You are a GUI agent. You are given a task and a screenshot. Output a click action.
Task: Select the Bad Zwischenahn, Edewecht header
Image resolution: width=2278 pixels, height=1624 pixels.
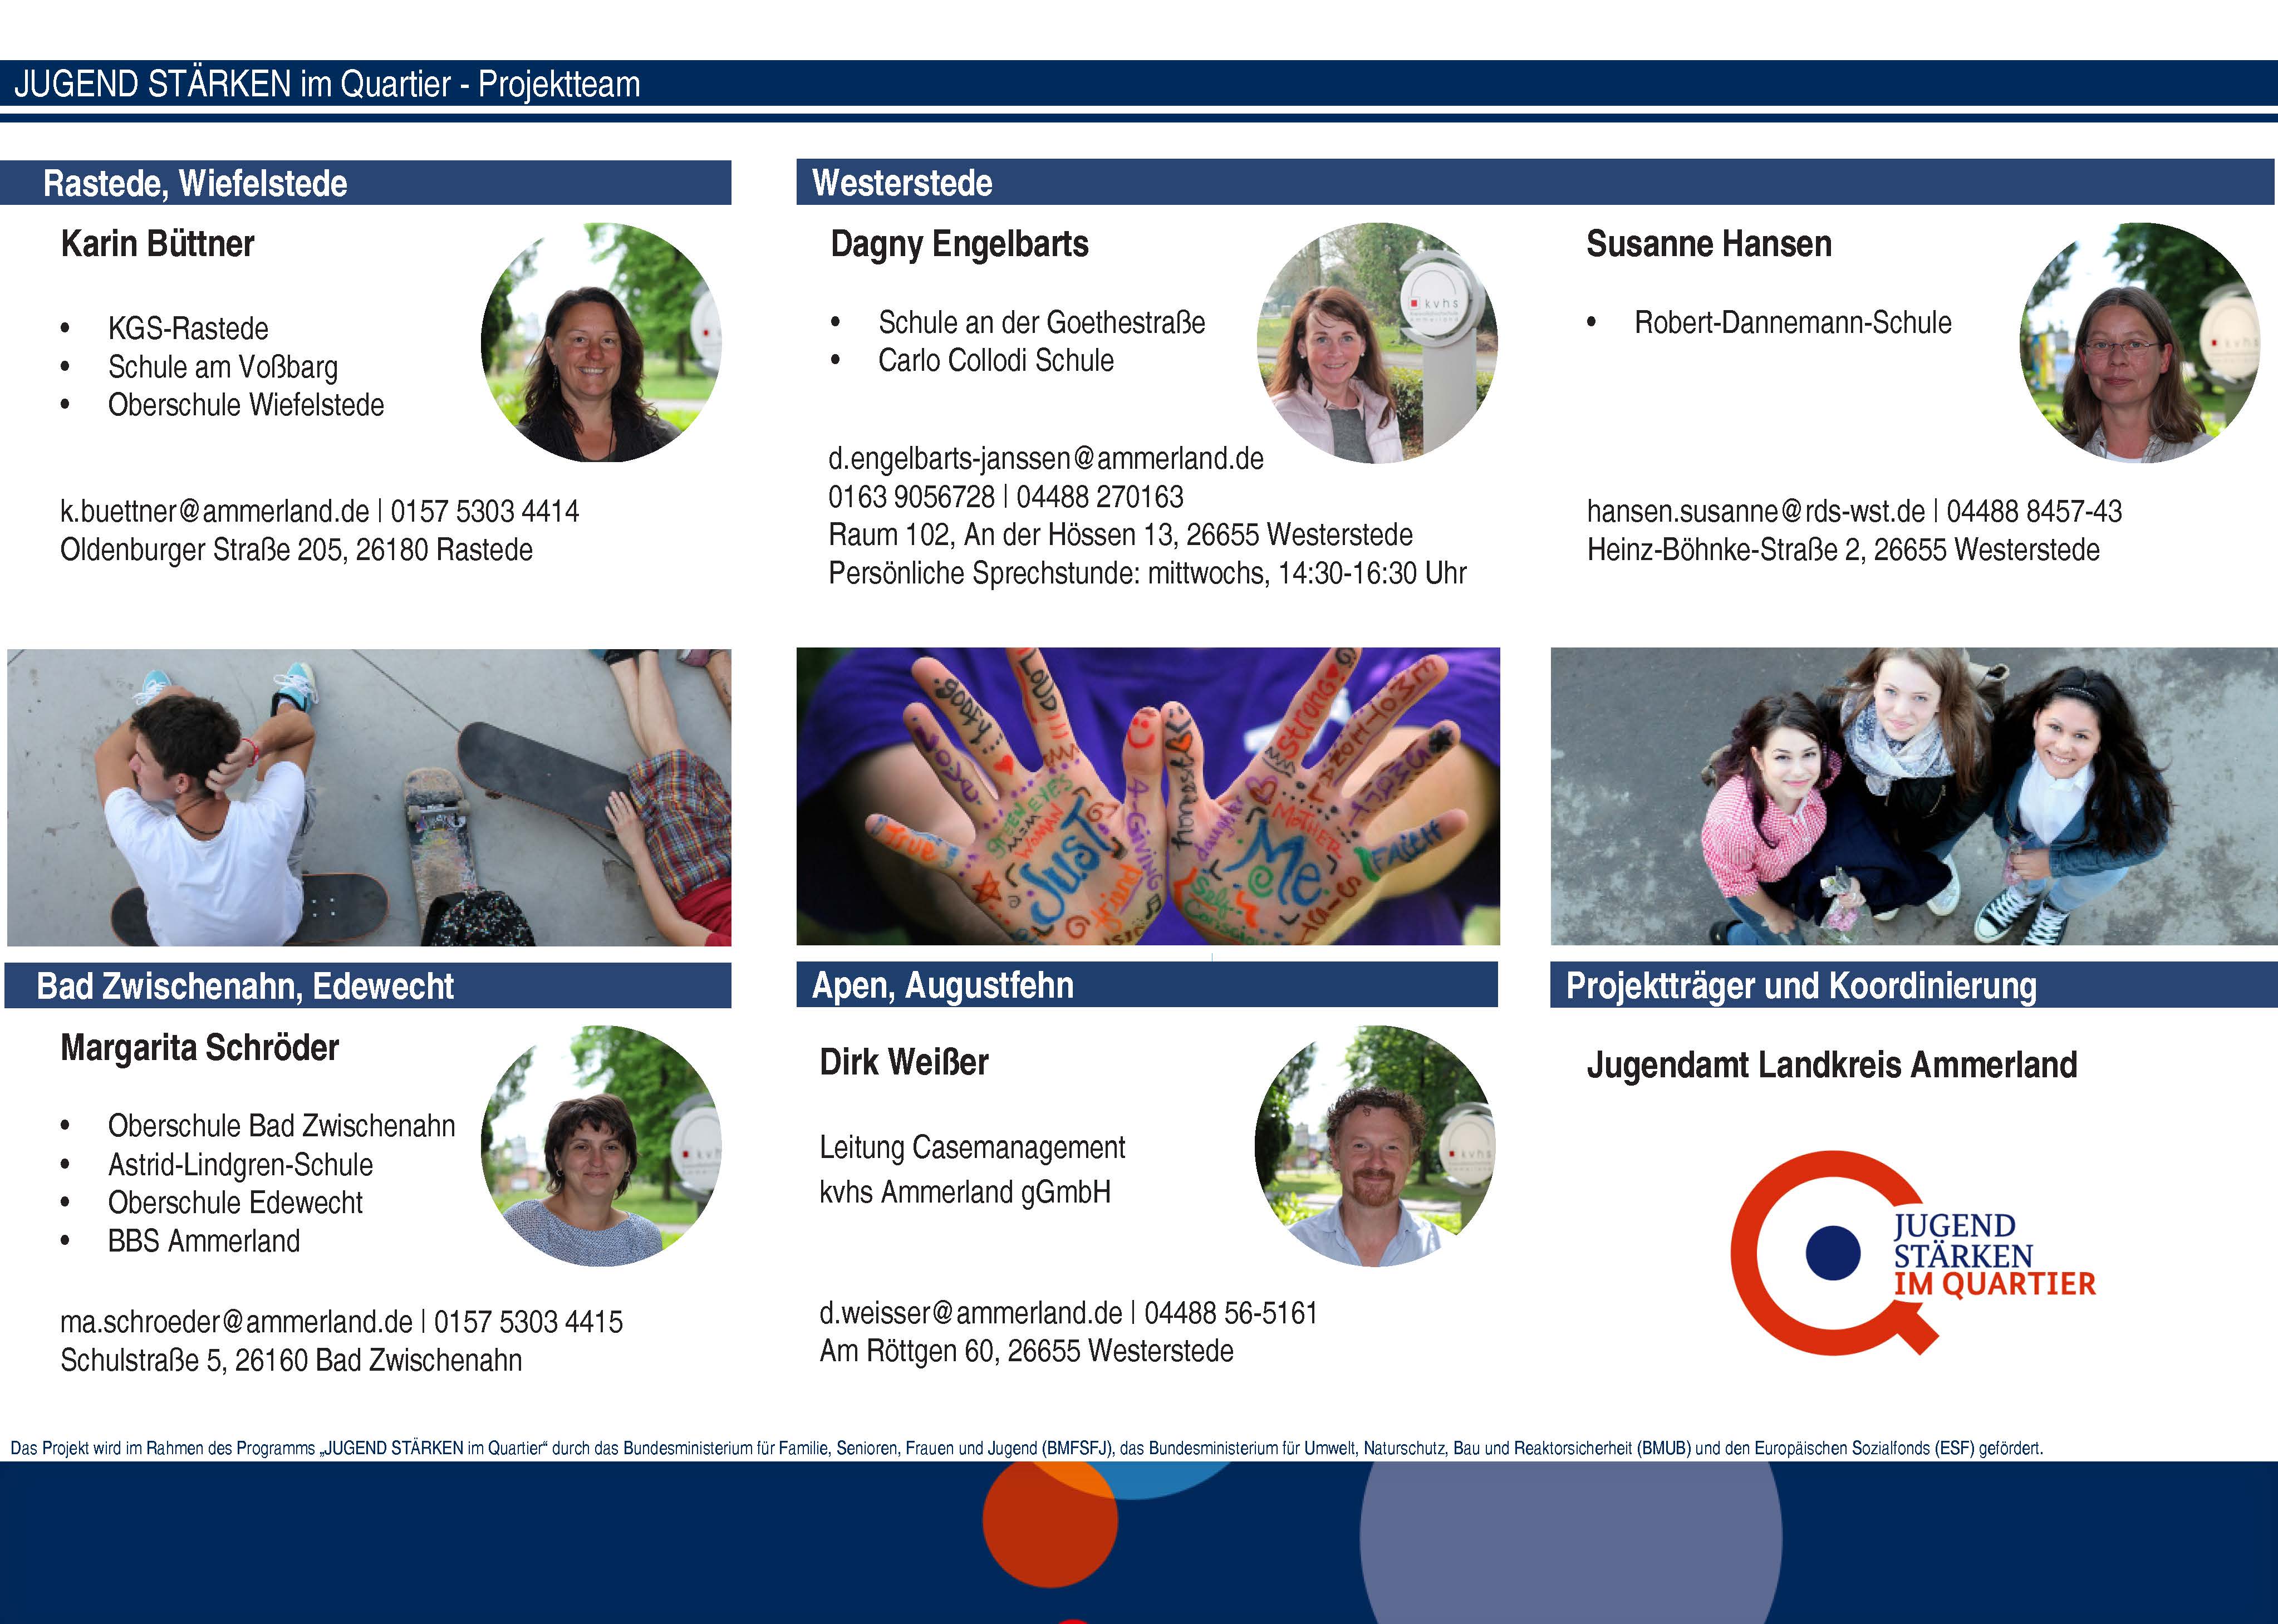(x=368, y=986)
